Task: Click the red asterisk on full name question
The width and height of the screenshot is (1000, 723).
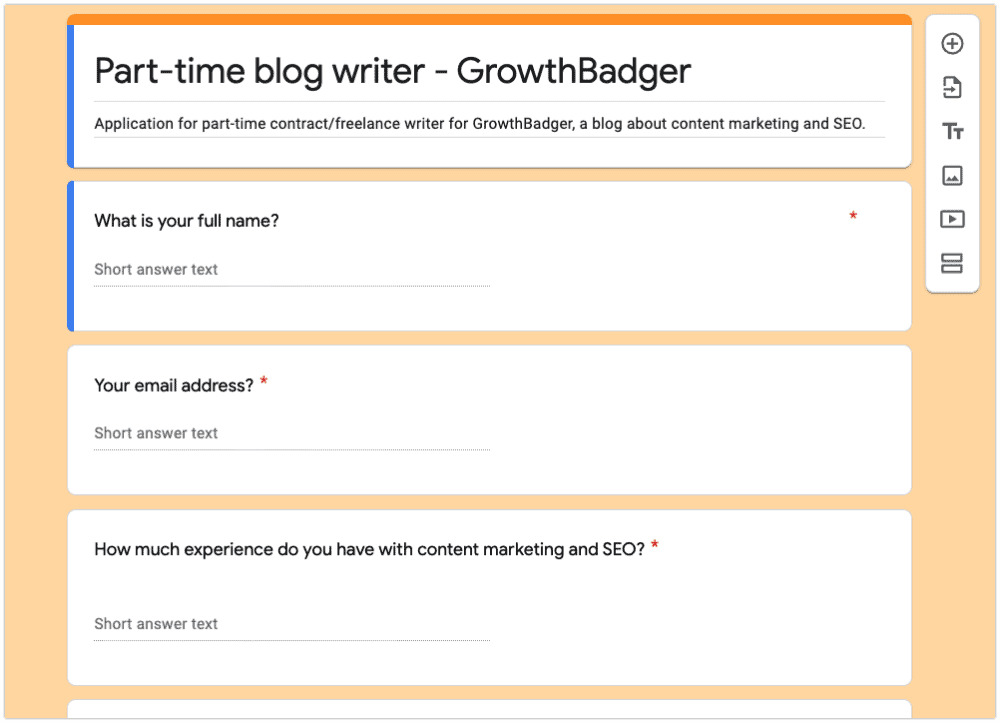Action: [853, 216]
